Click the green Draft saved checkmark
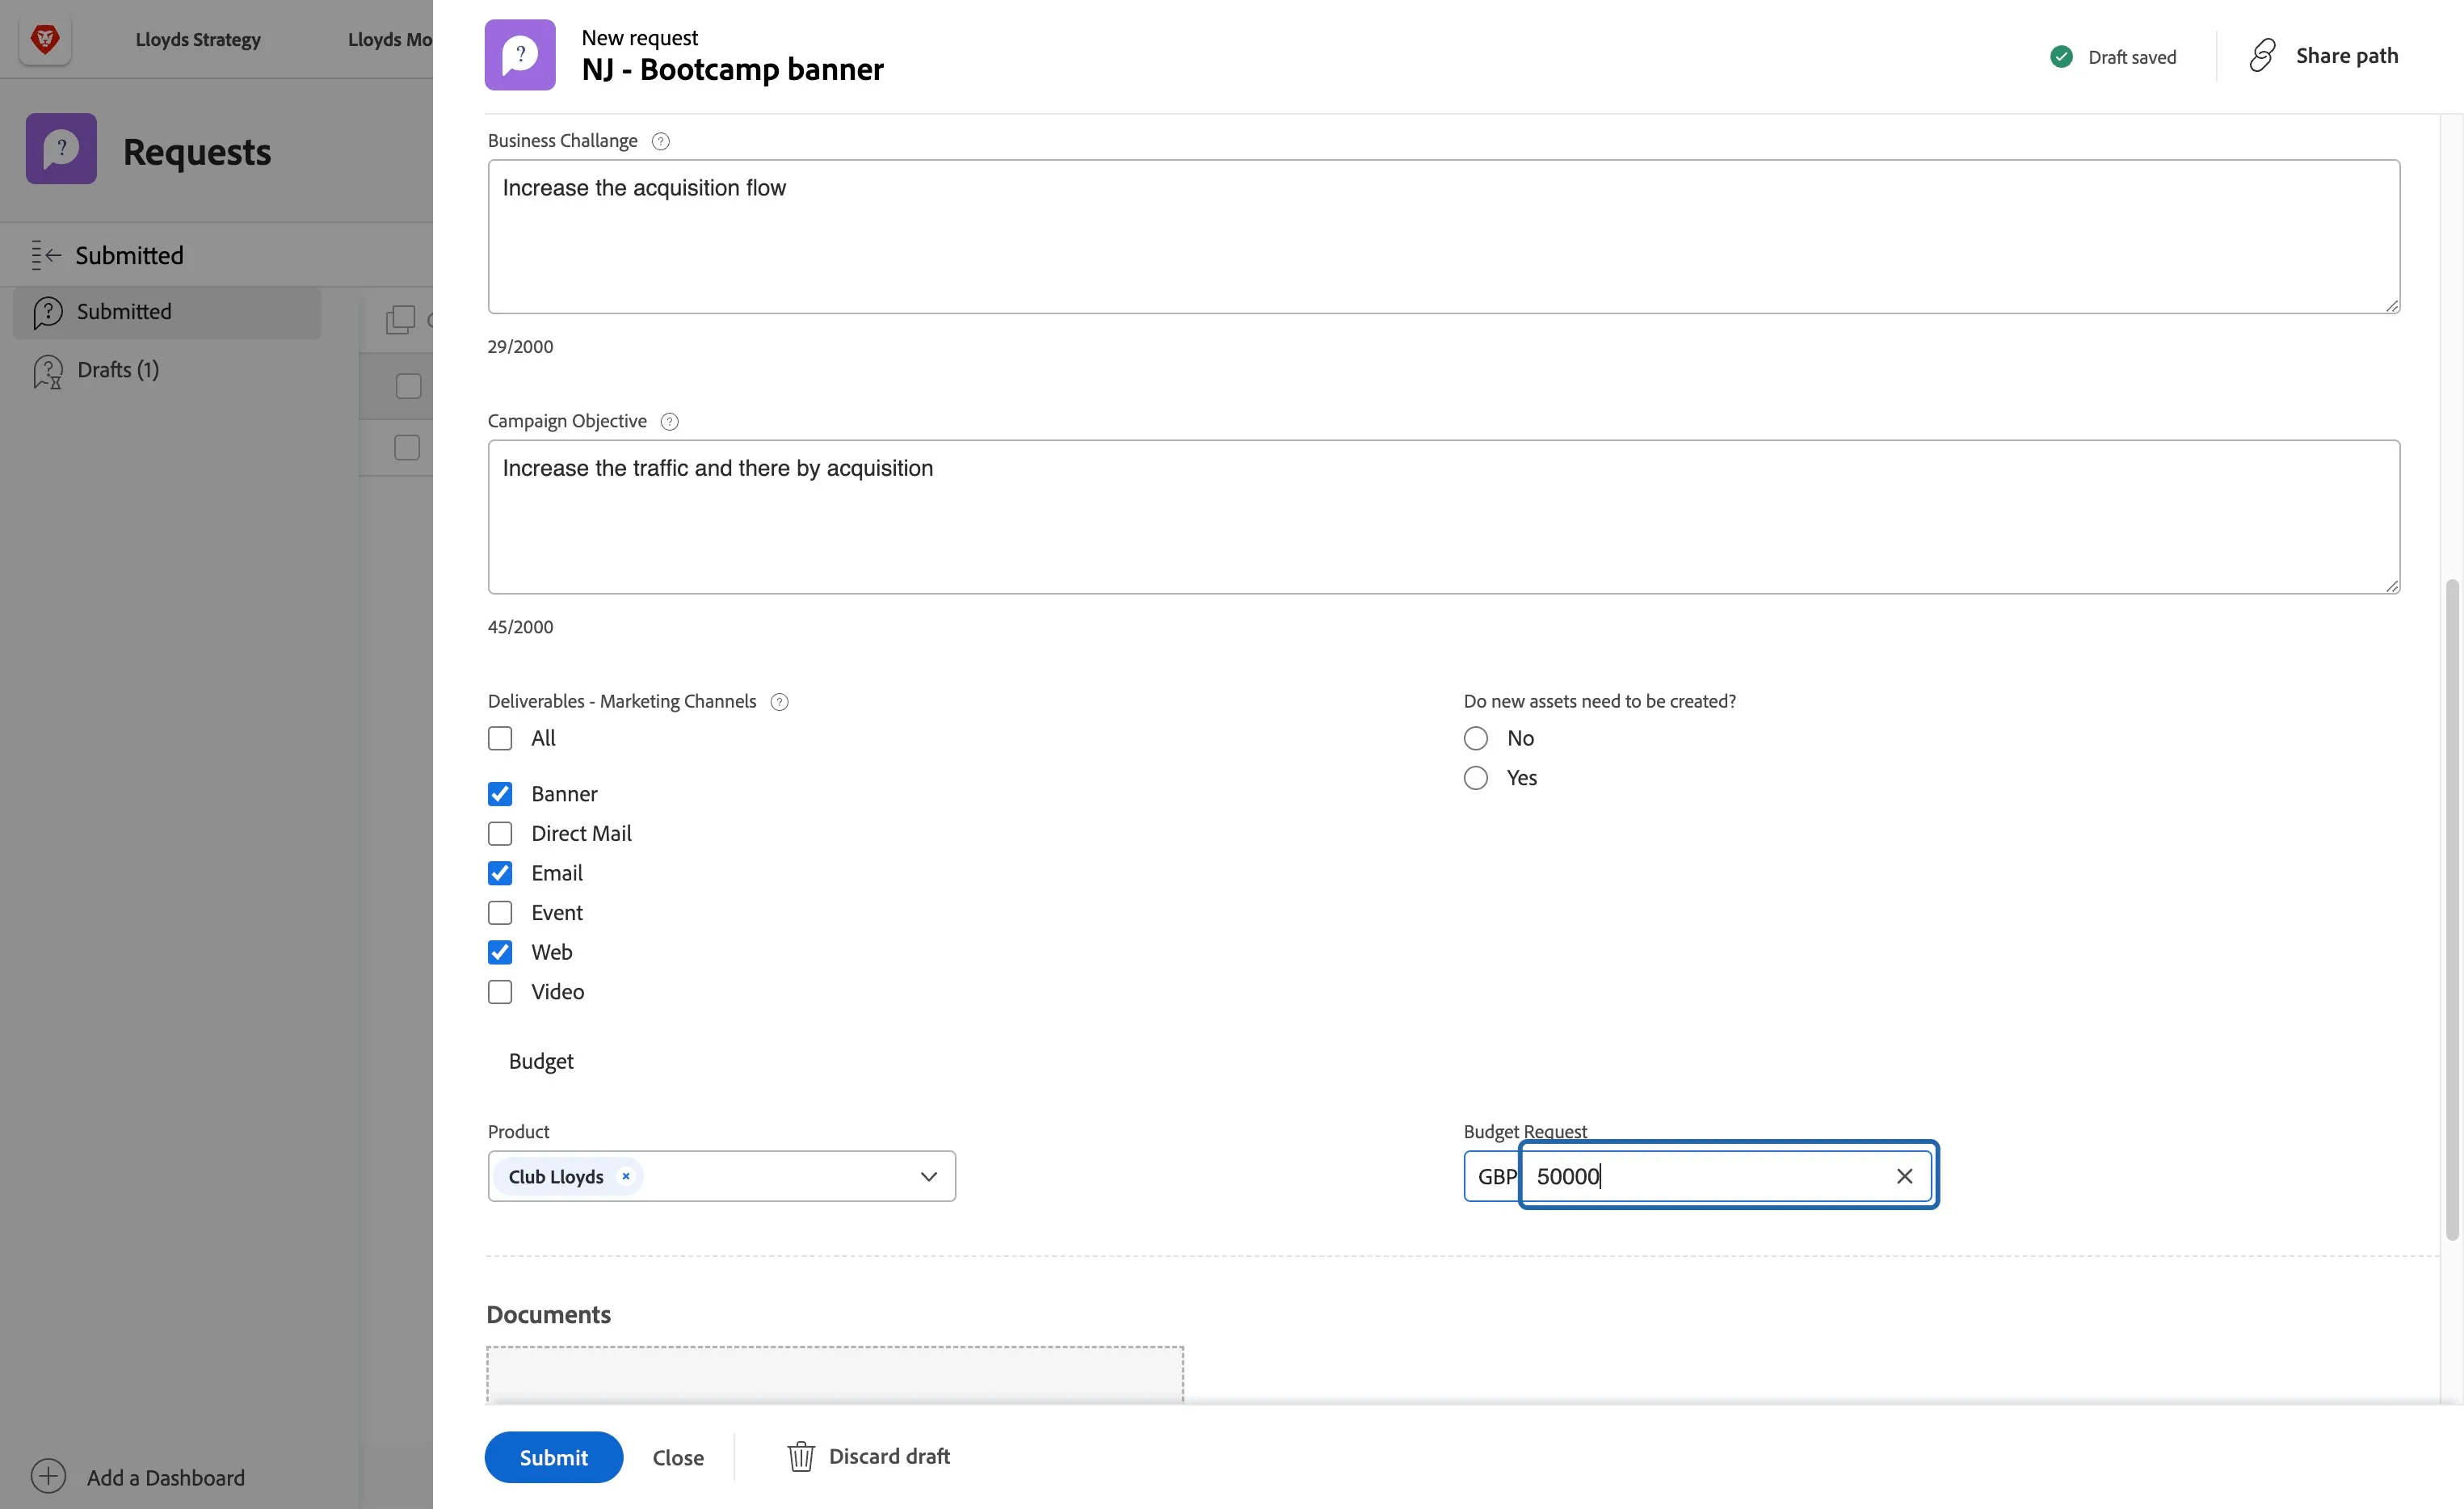This screenshot has height=1509, width=2464. [x=2061, y=57]
